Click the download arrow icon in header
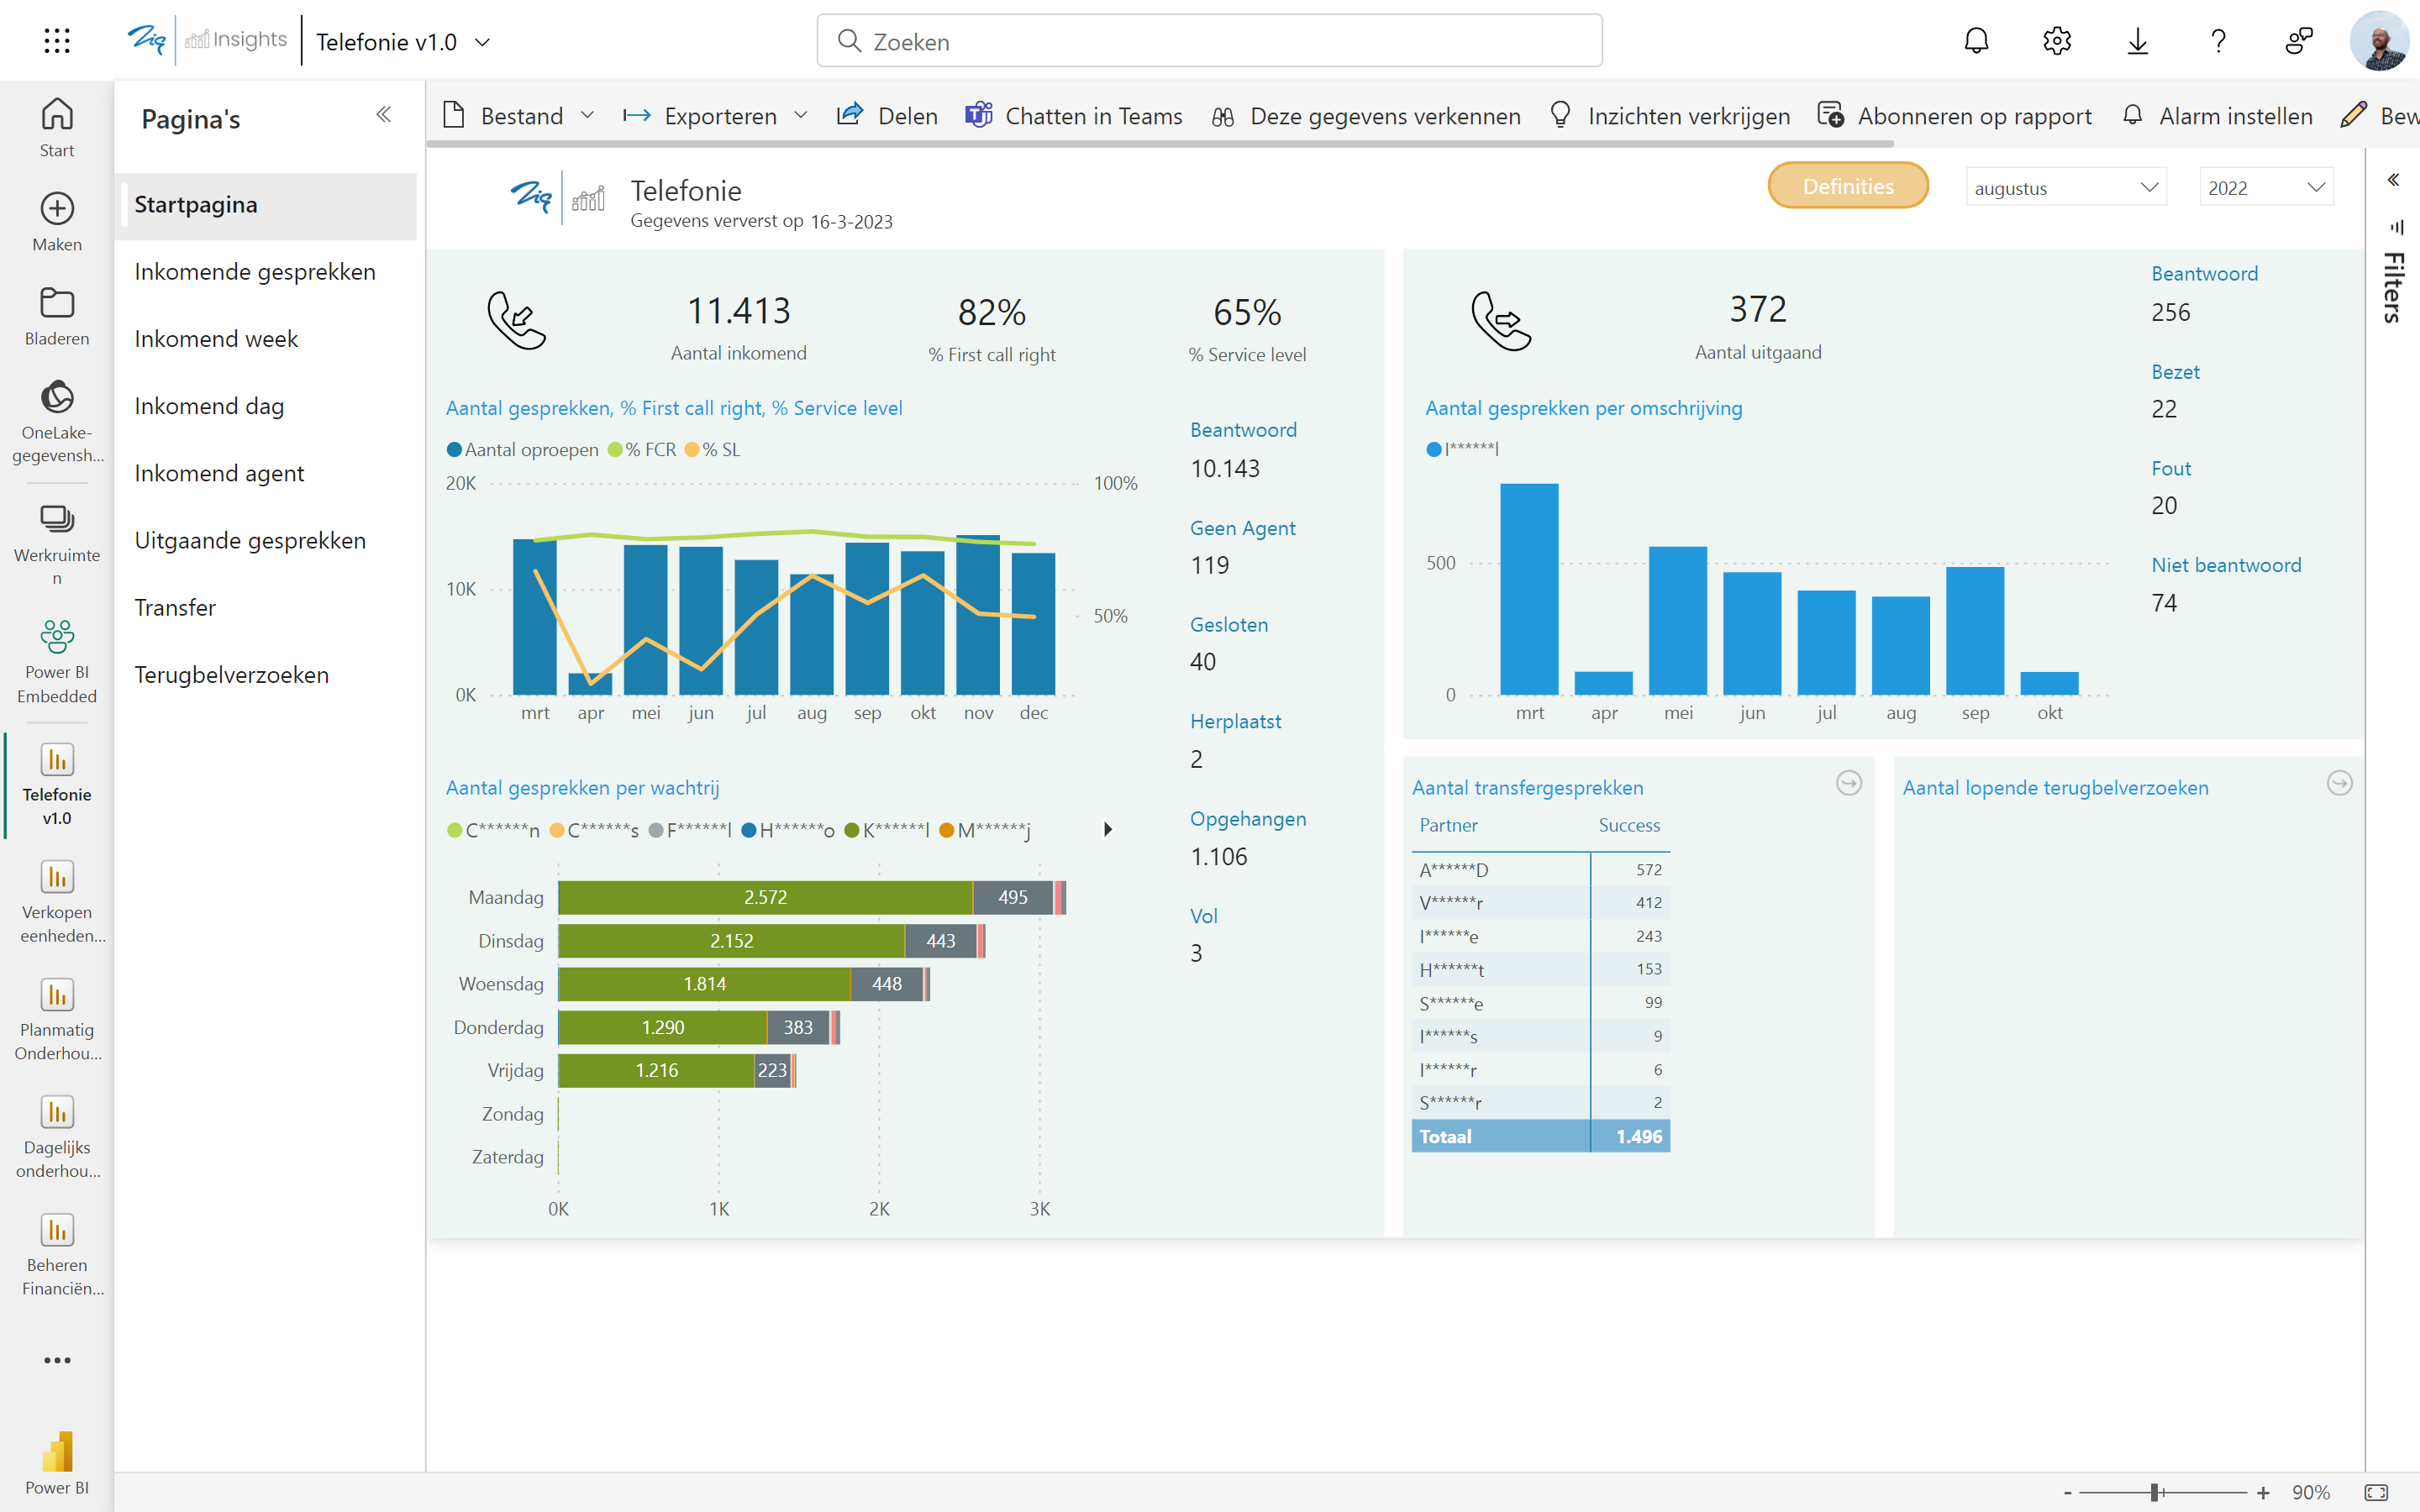This screenshot has height=1512, width=2420. pos(2137,41)
